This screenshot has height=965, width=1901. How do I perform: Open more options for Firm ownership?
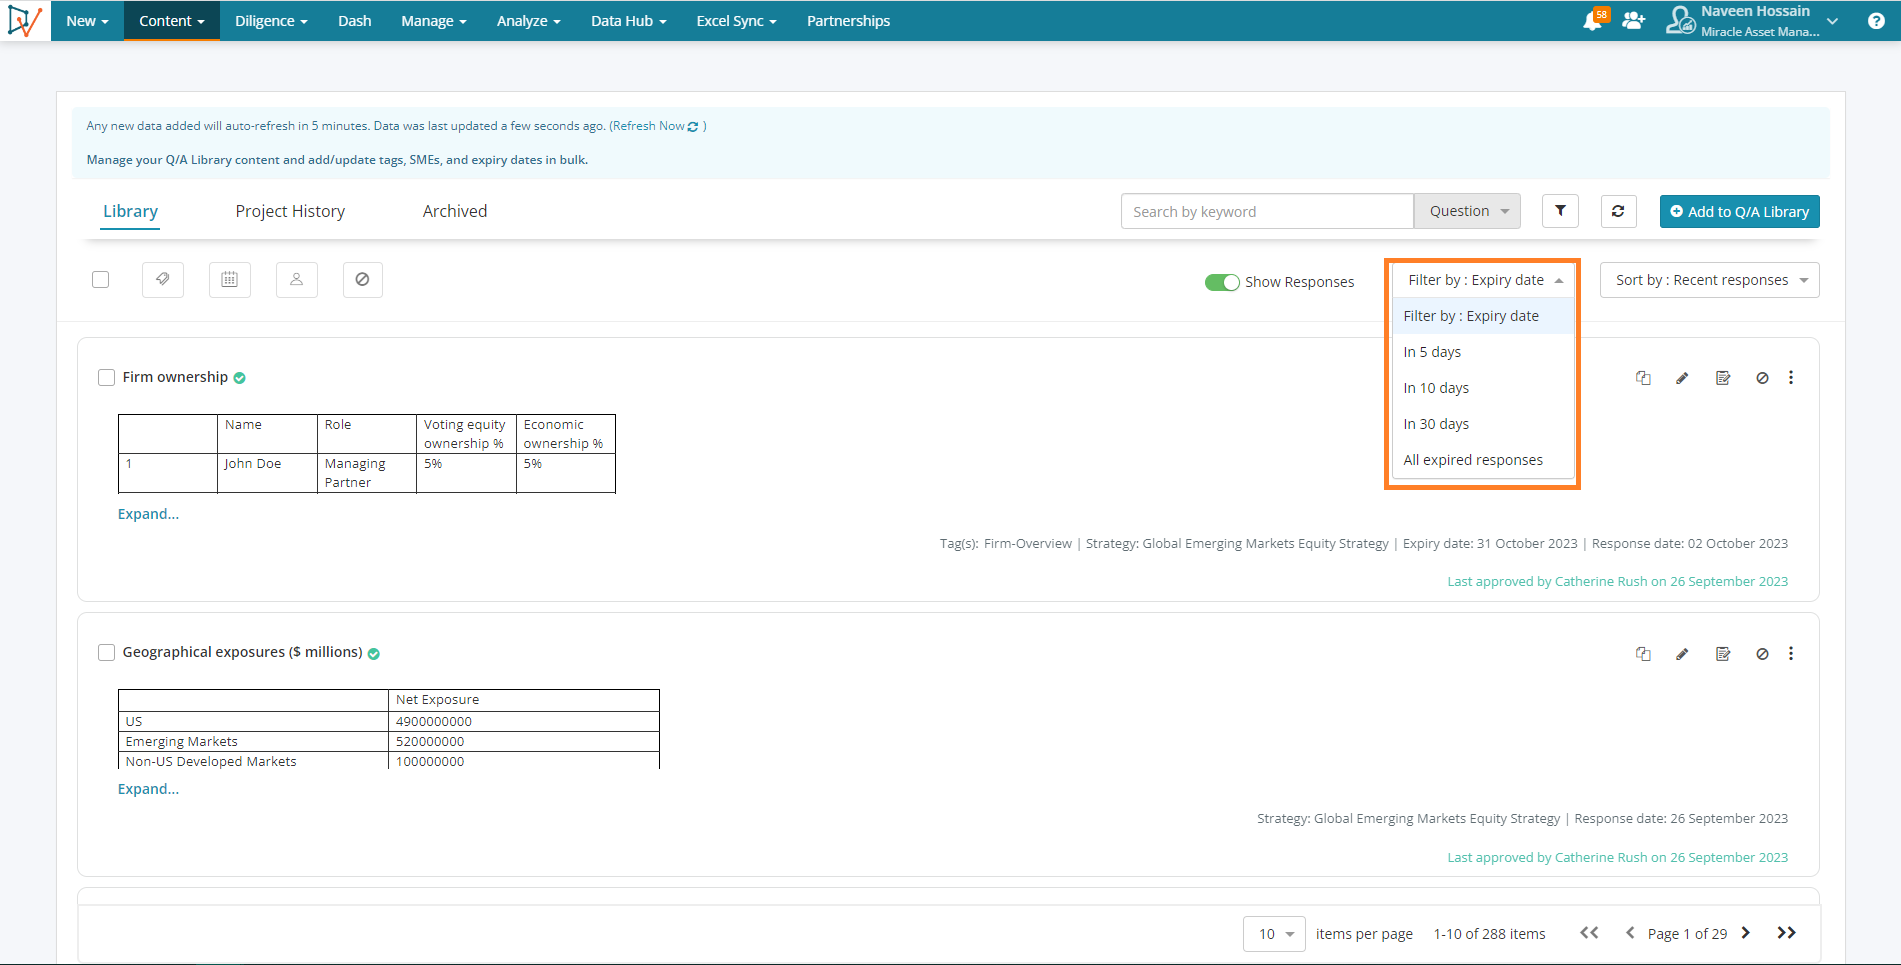click(1791, 378)
